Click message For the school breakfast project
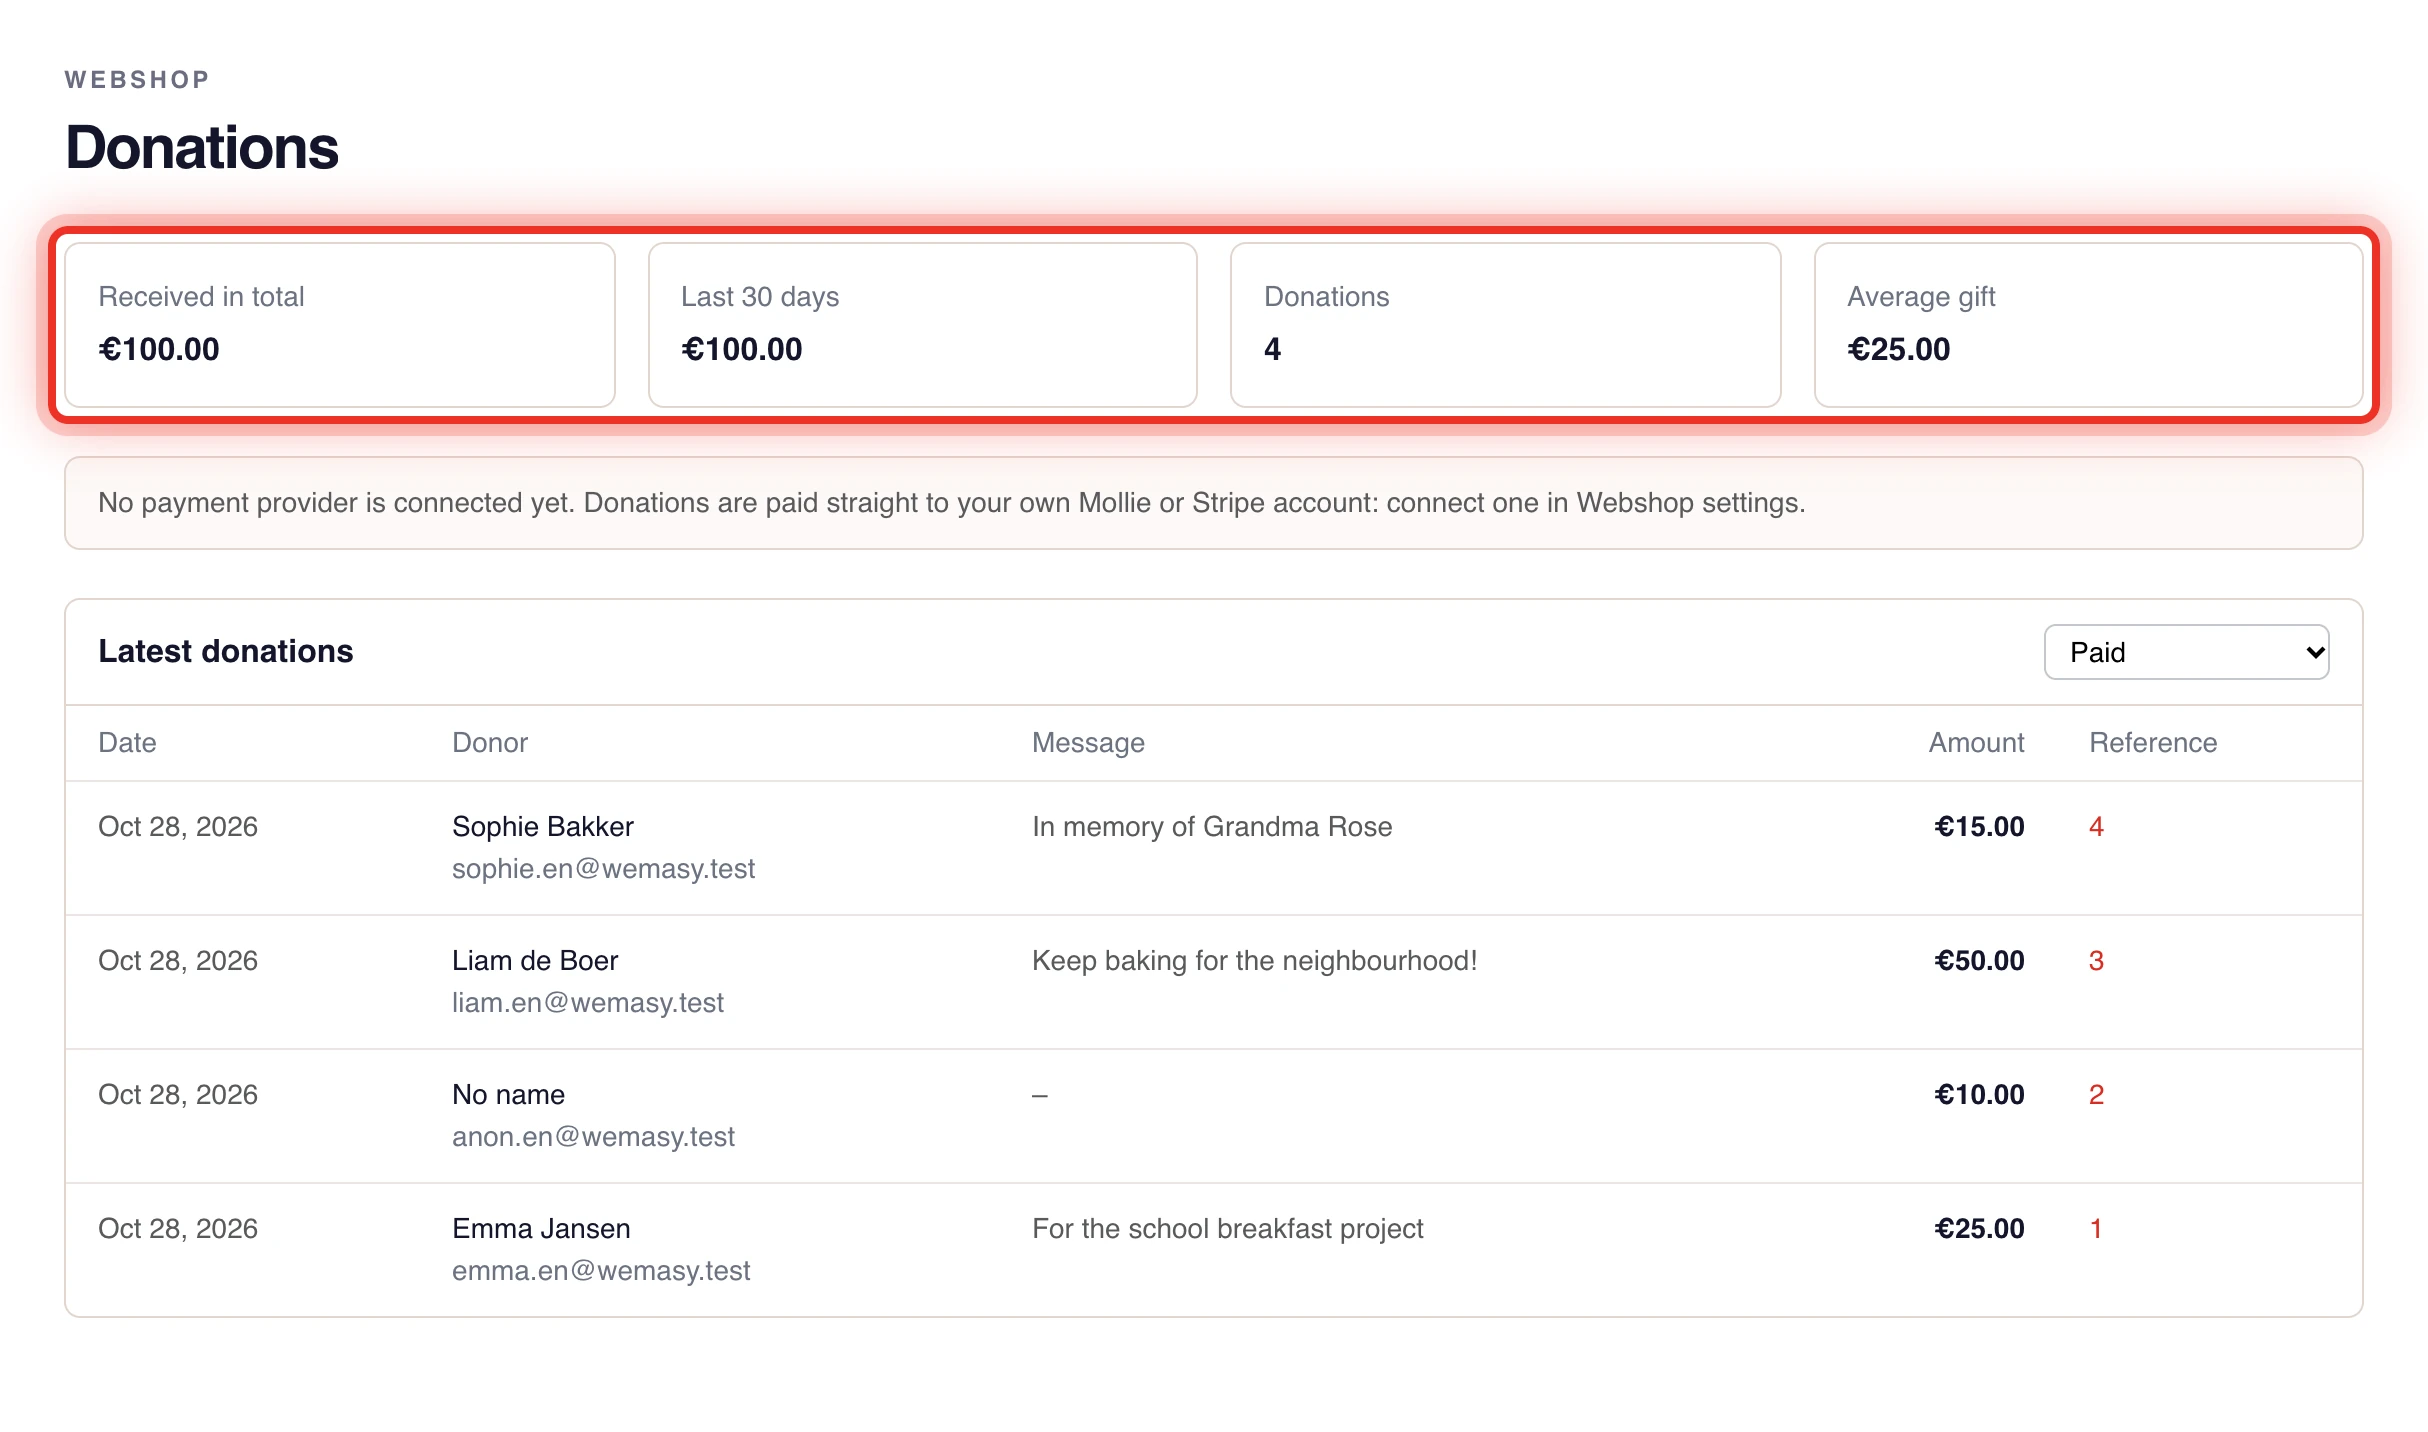 [x=1227, y=1229]
